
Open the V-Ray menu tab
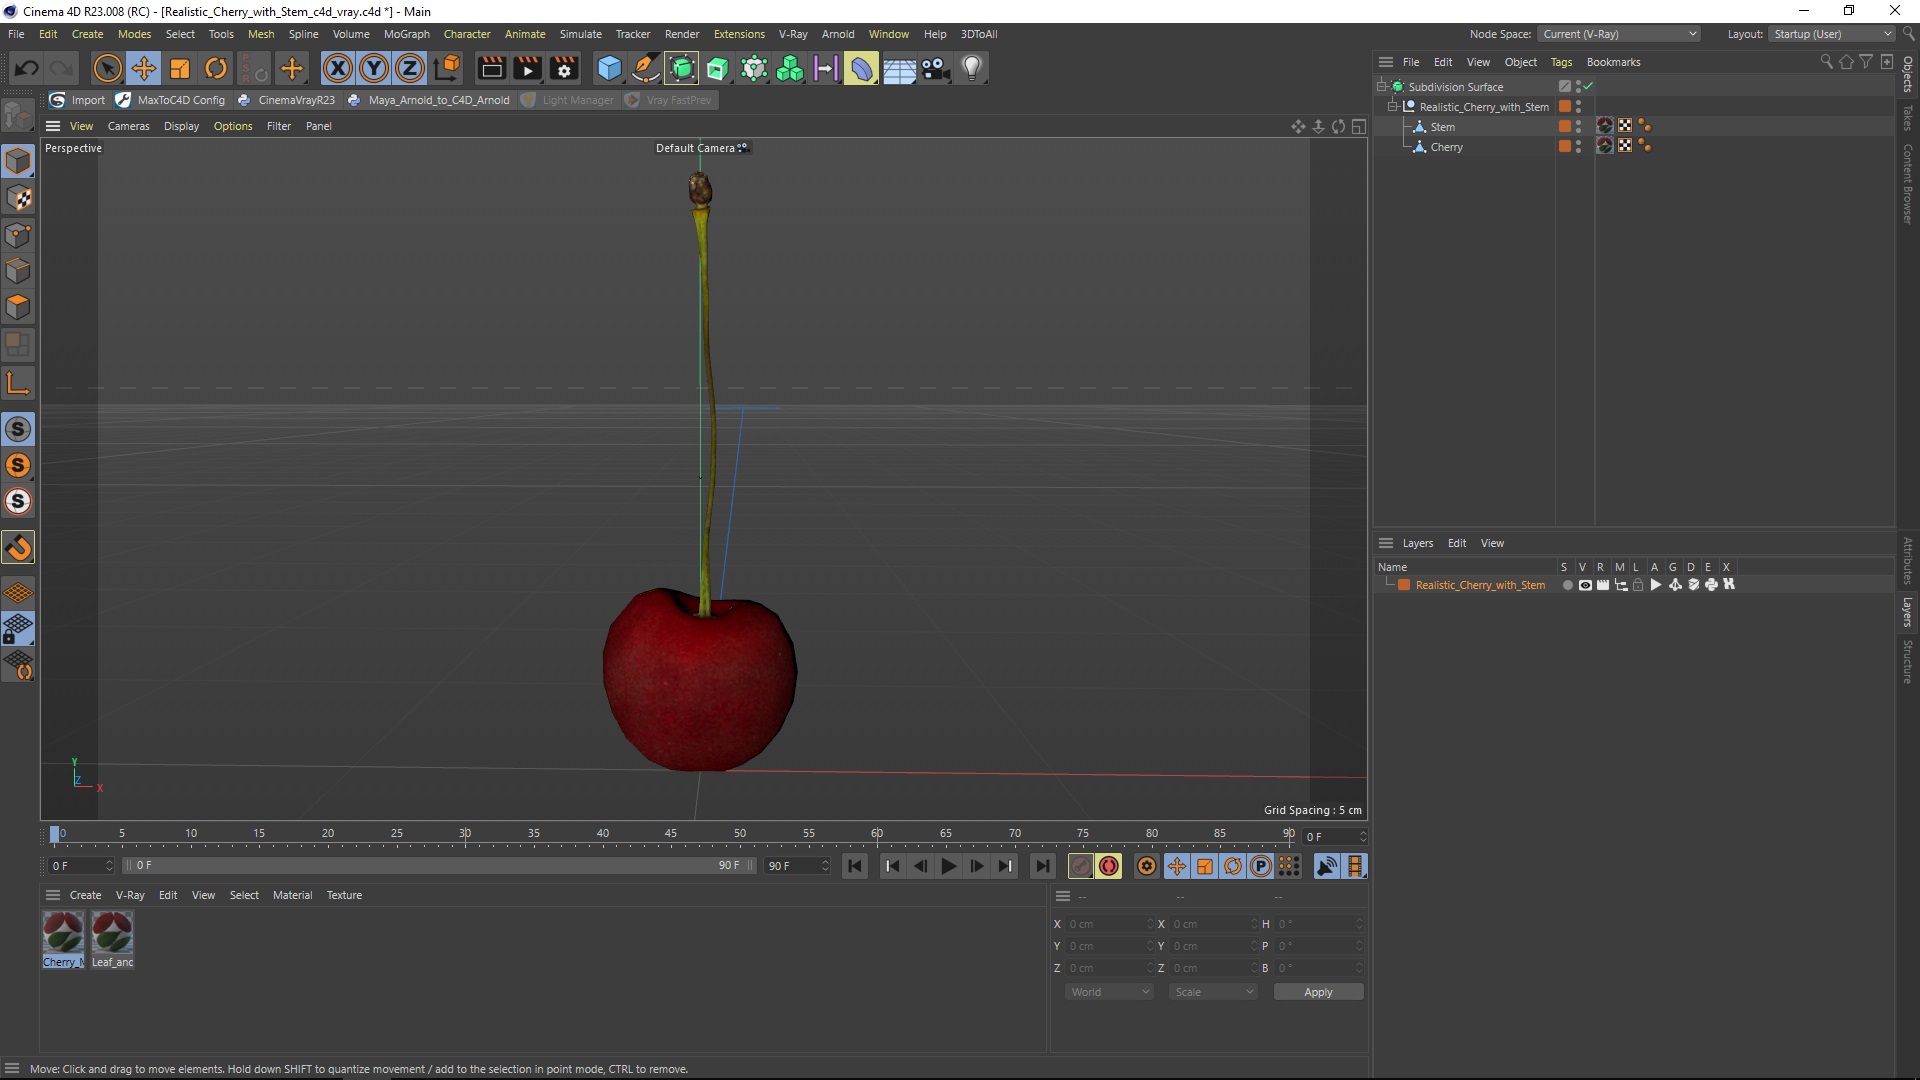tap(791, 33)
